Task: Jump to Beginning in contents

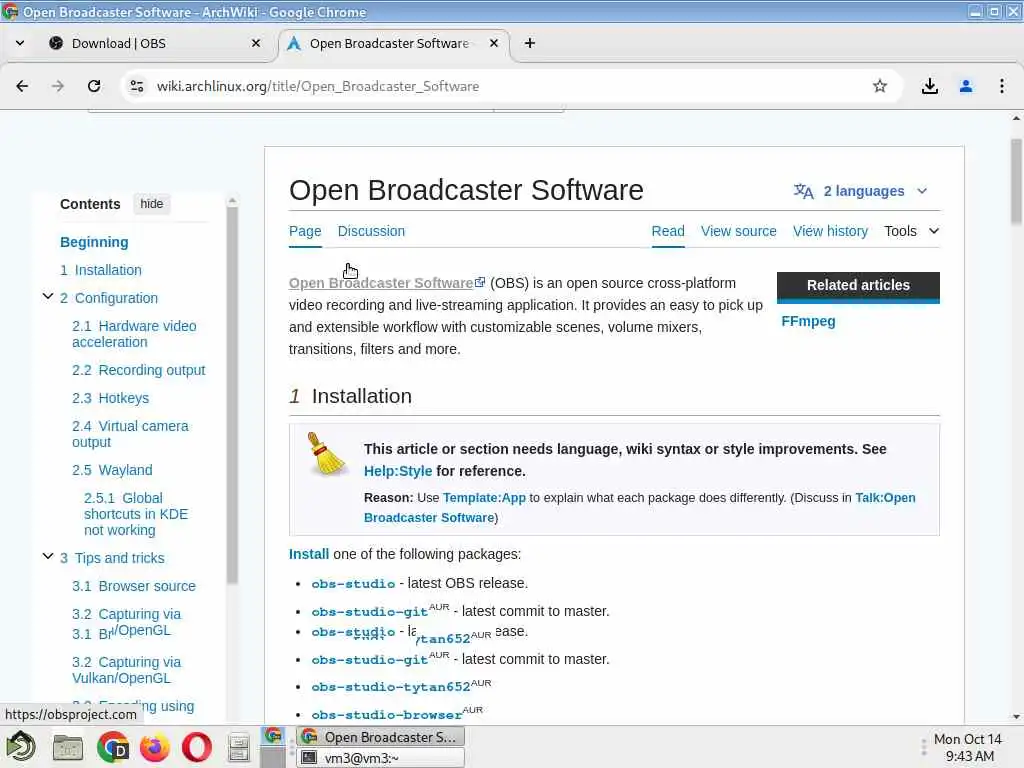Action: point(94,242)
